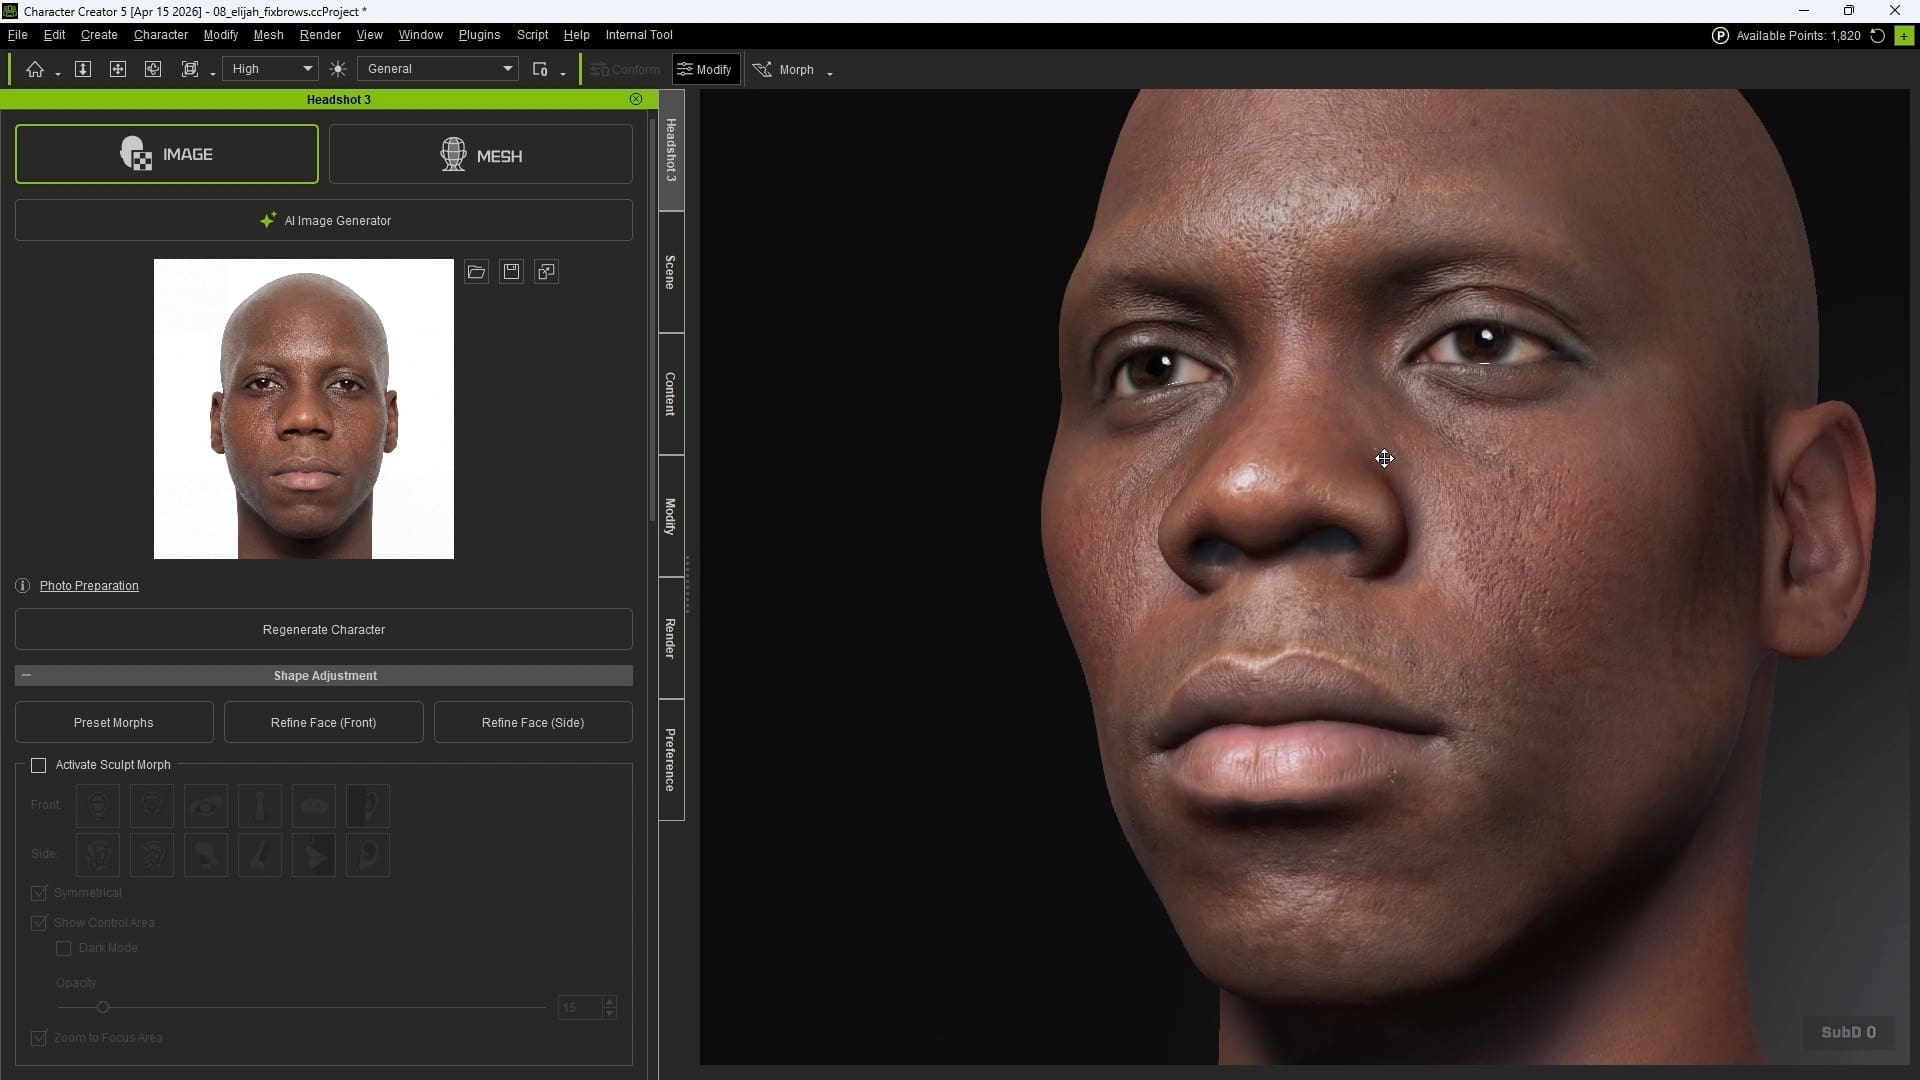Expand the Morph dropdown arrow
Image resolution: width=1920 pixels, height=1080 pixels.
830,73
